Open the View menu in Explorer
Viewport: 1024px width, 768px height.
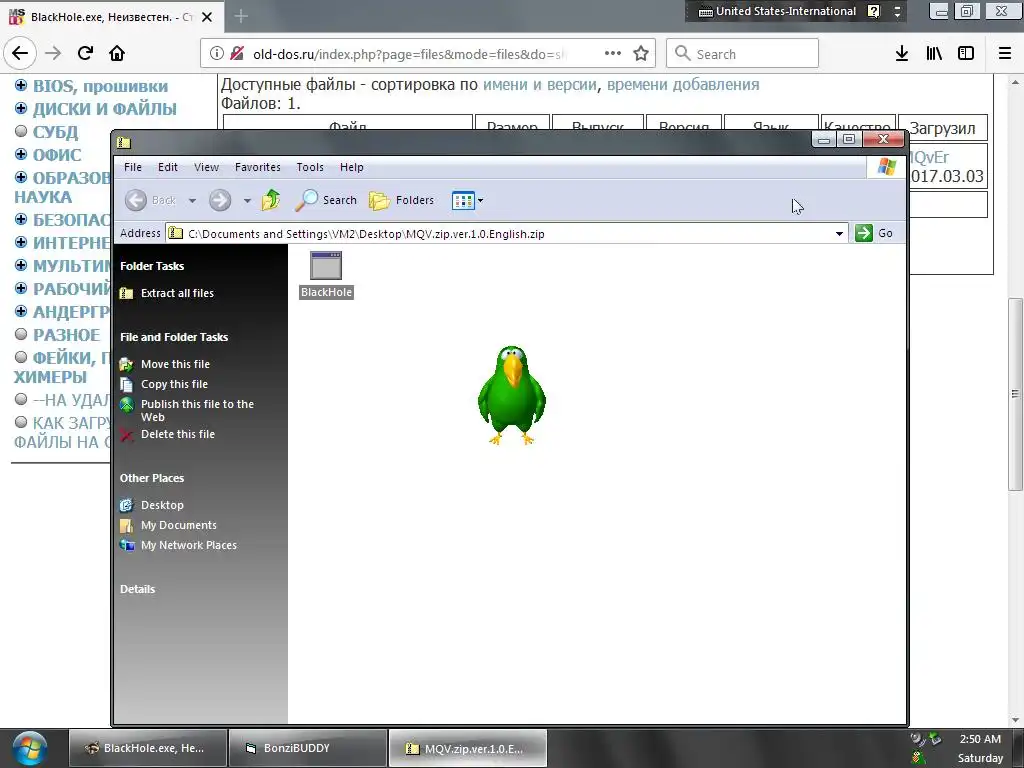tap(206, 167)
